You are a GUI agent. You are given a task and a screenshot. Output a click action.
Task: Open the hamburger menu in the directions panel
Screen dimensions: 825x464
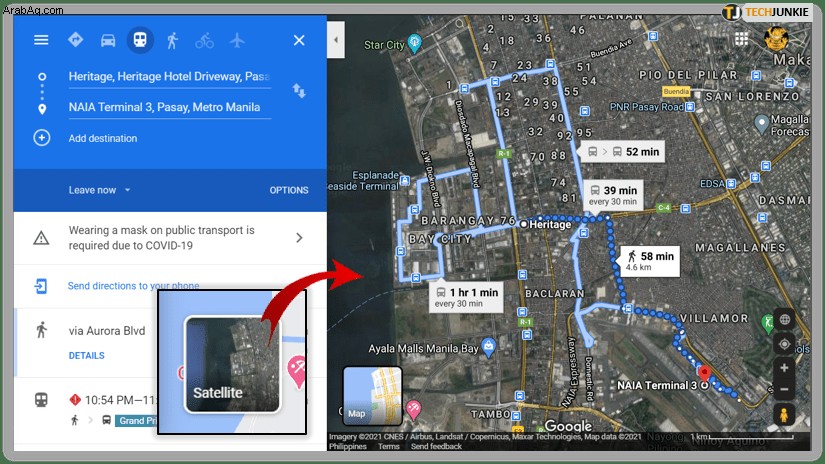[41, 40]
